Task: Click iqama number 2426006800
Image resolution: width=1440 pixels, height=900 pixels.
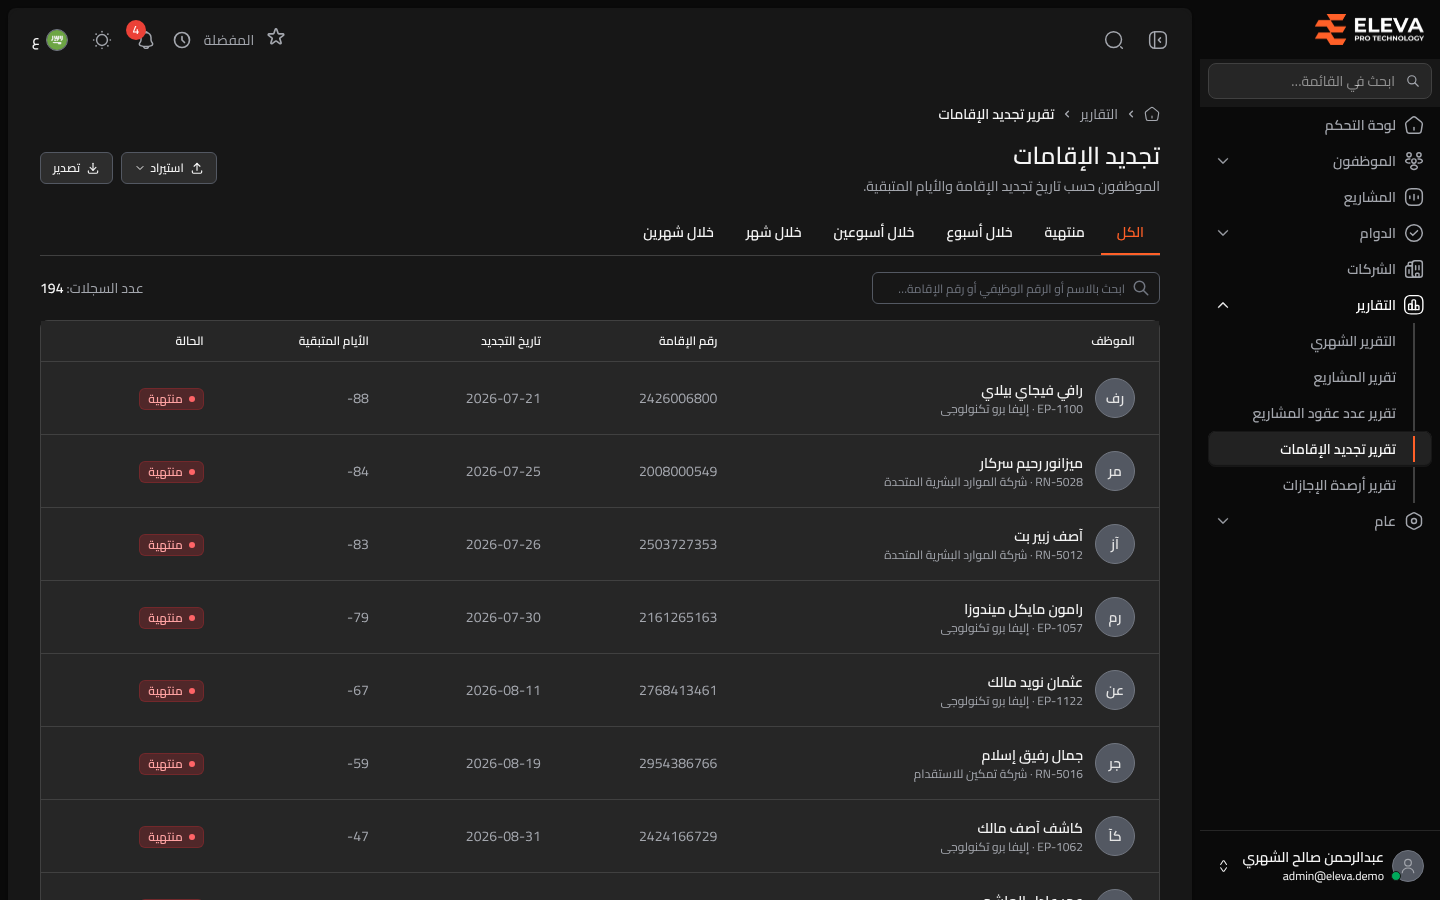Action: point(678,398)
